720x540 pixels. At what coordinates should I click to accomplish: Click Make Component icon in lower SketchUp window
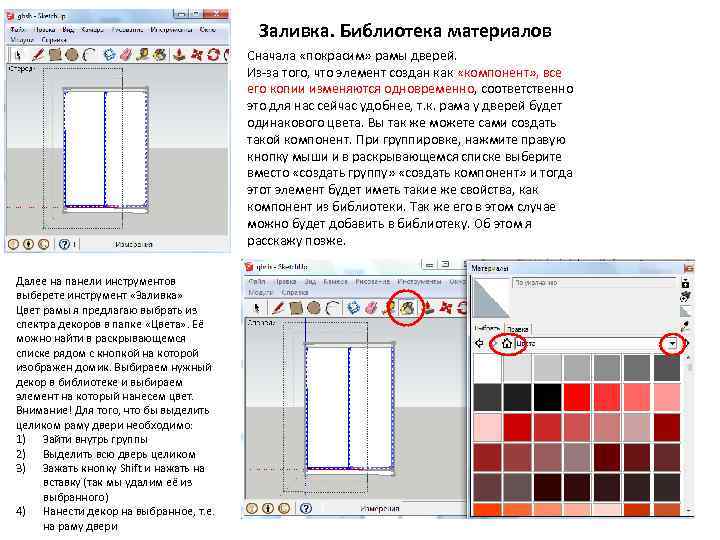coord(353,307)
